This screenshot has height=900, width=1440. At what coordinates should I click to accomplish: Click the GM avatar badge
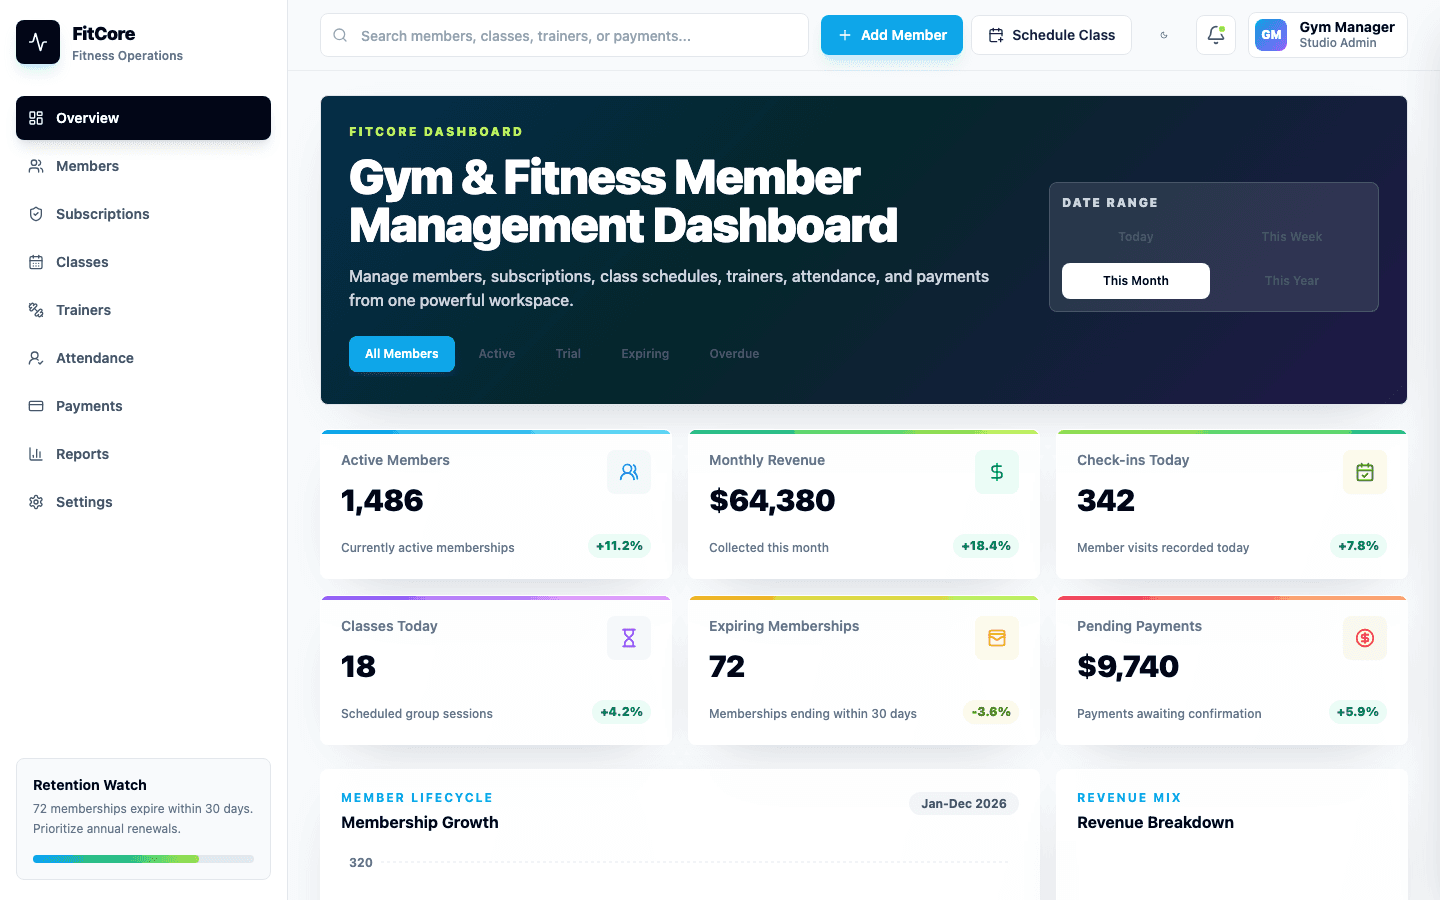tap(1271, 35)
